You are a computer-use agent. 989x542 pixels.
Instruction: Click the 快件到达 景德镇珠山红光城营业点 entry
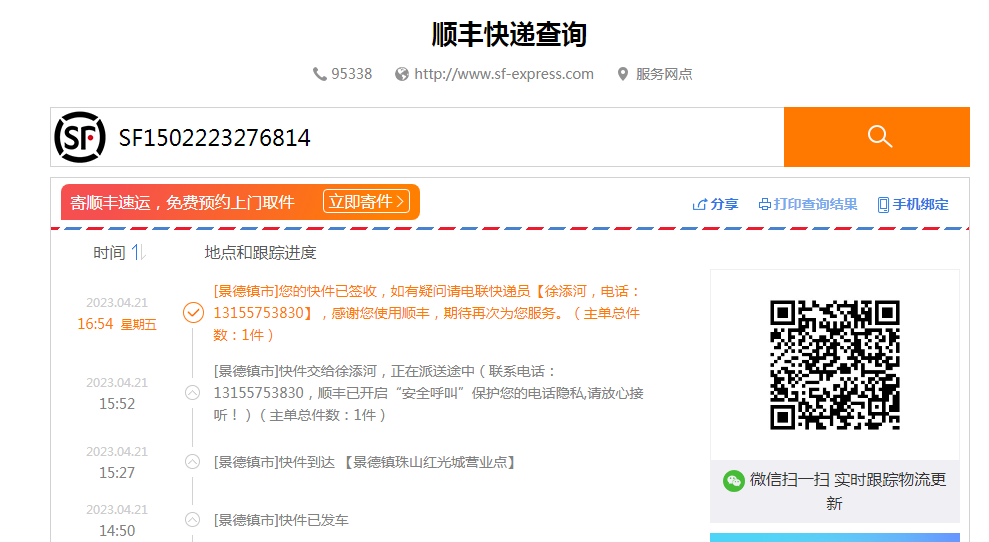click(365, 462)
